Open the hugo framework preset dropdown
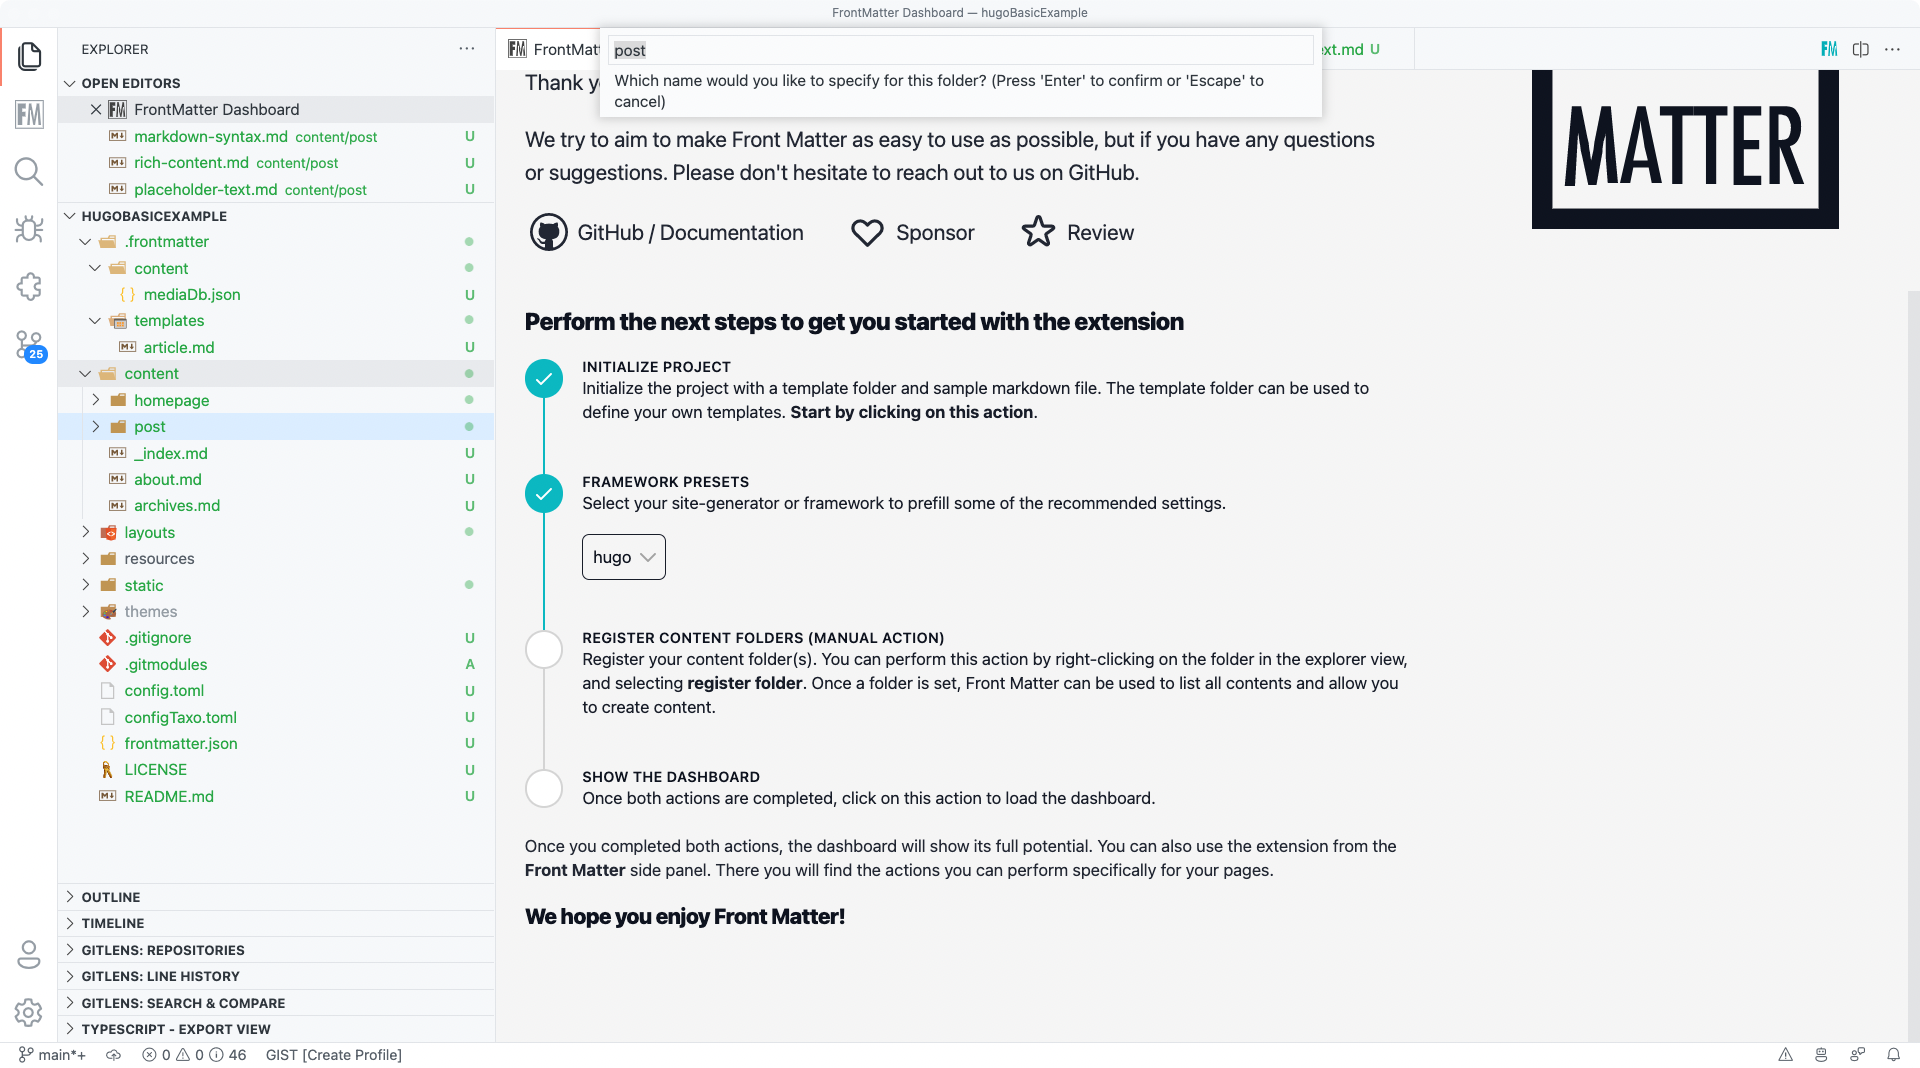The width and height of the screenshot is (1920, 1068). [x=623, y=557]
